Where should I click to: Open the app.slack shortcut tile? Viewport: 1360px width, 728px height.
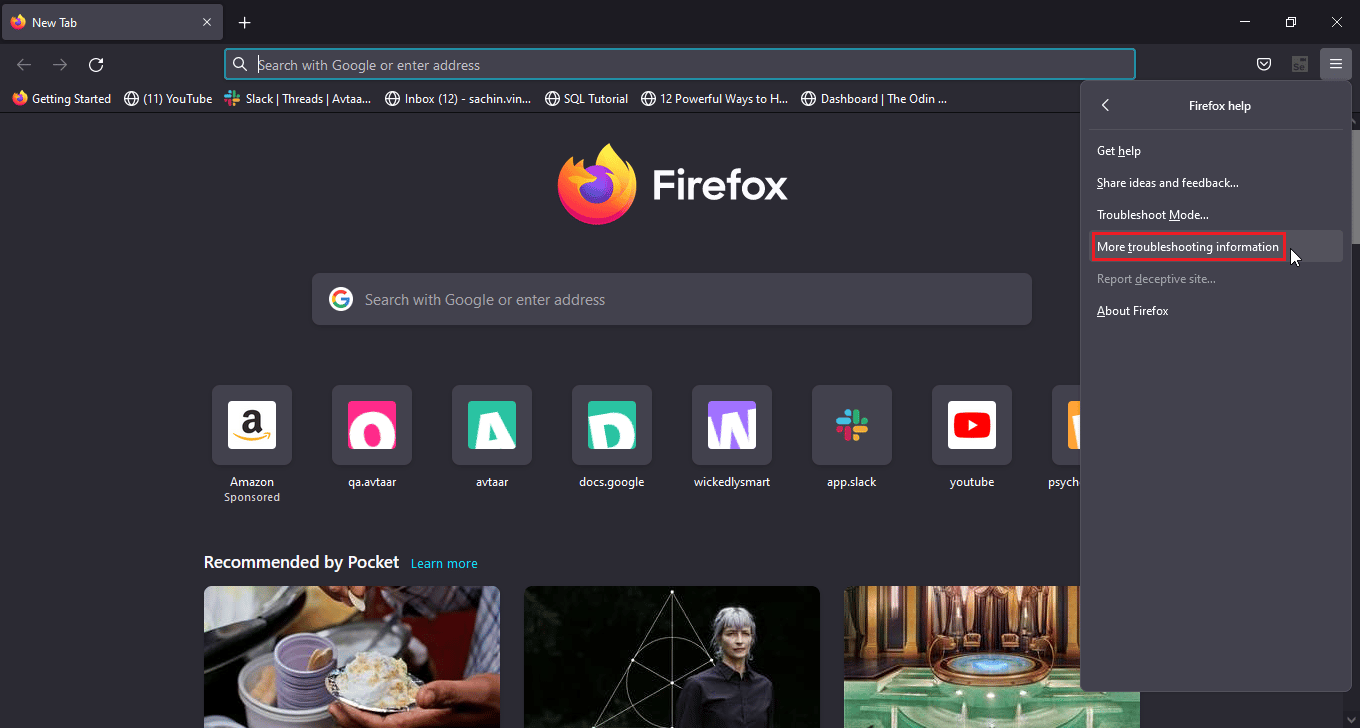852,425
